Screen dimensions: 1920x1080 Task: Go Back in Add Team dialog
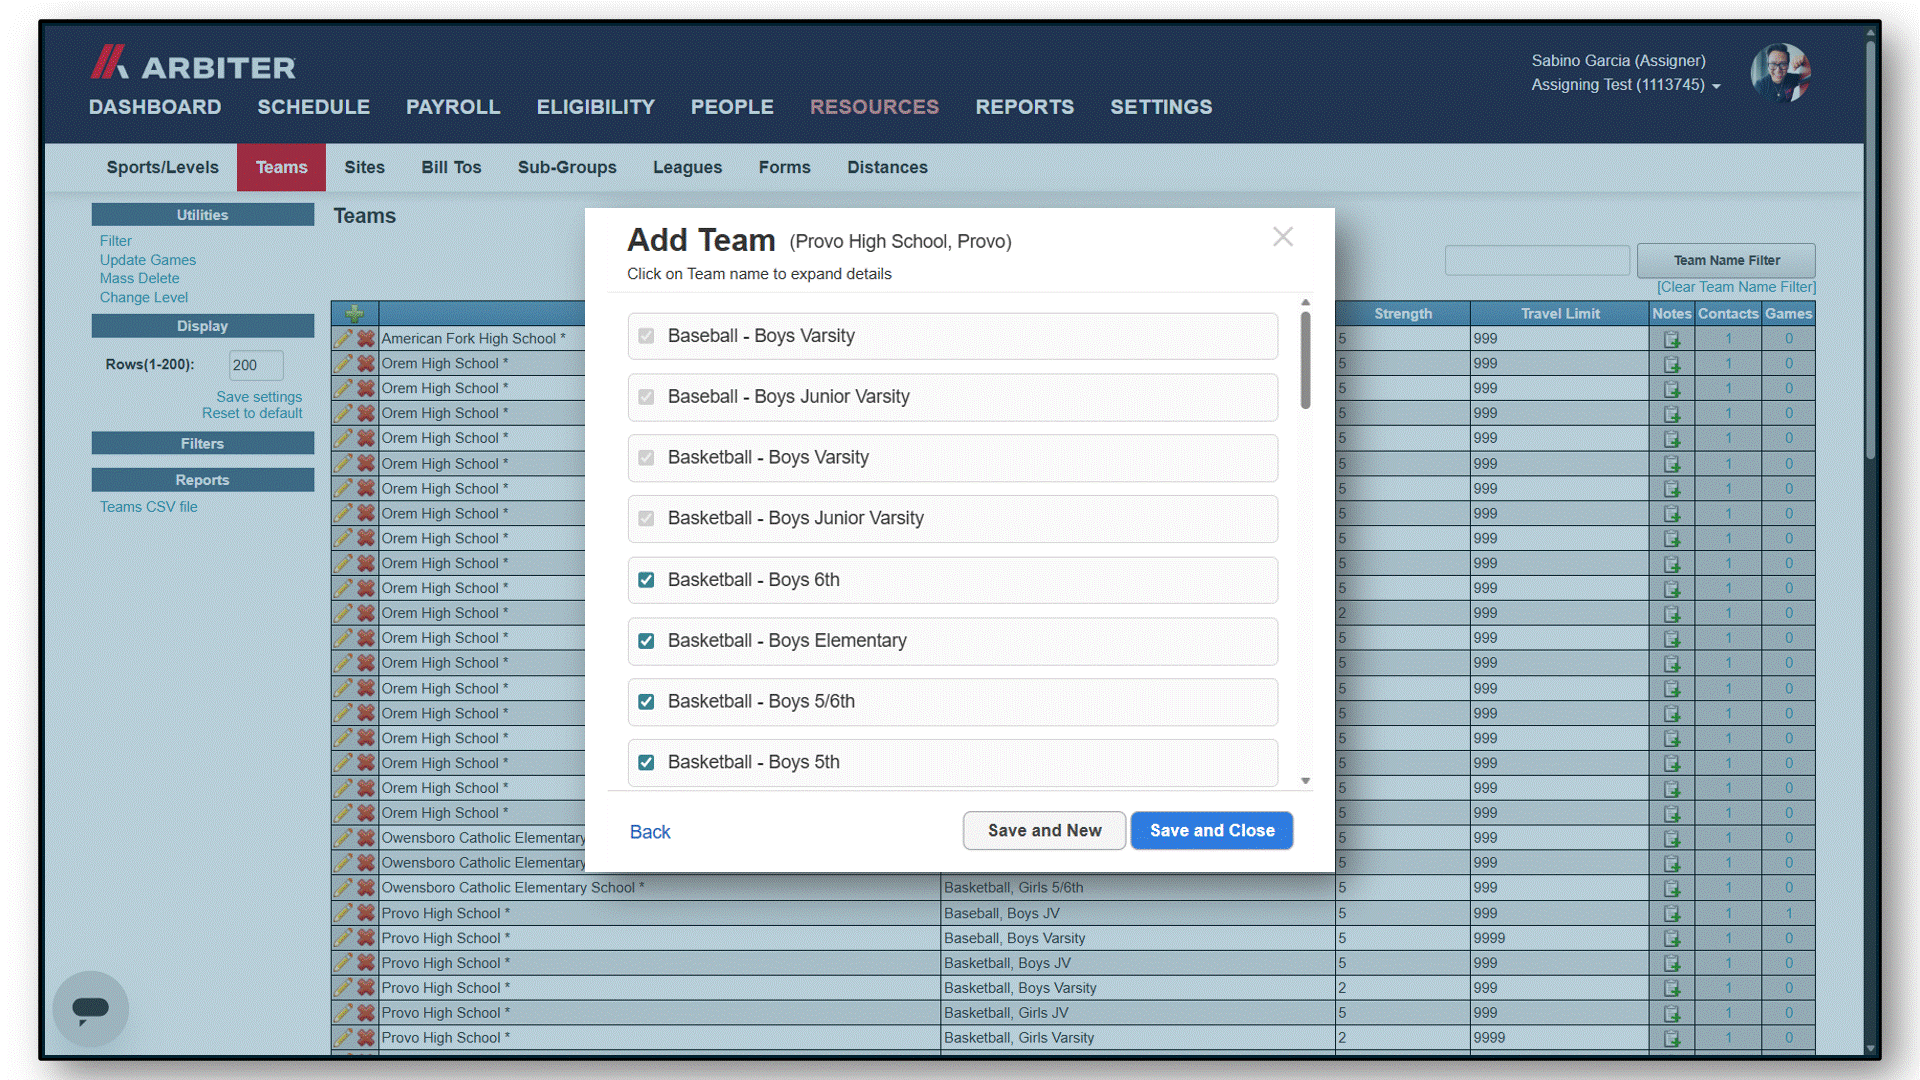tap(650, 832)
